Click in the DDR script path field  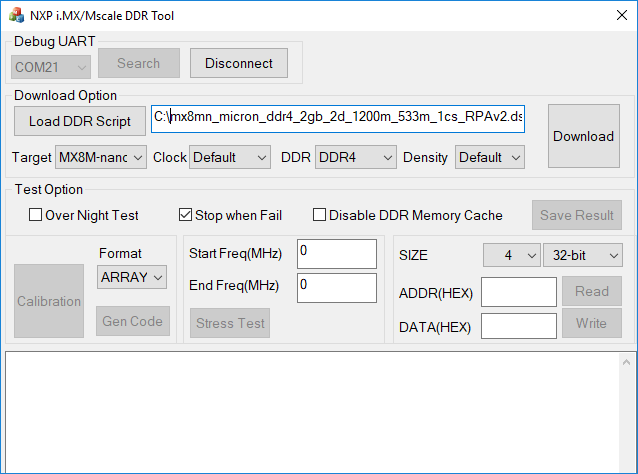[337, 118]
